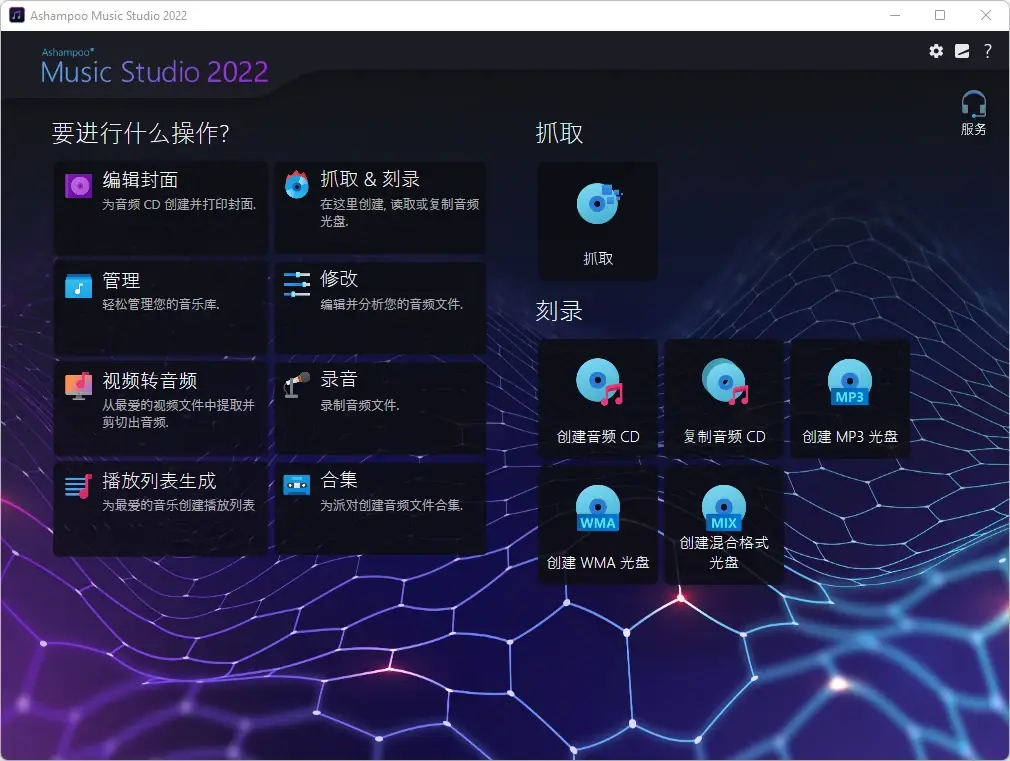Click the 合集 cassette icon
The height and width of the screenshot is (761, 1010).
(296, 485)
